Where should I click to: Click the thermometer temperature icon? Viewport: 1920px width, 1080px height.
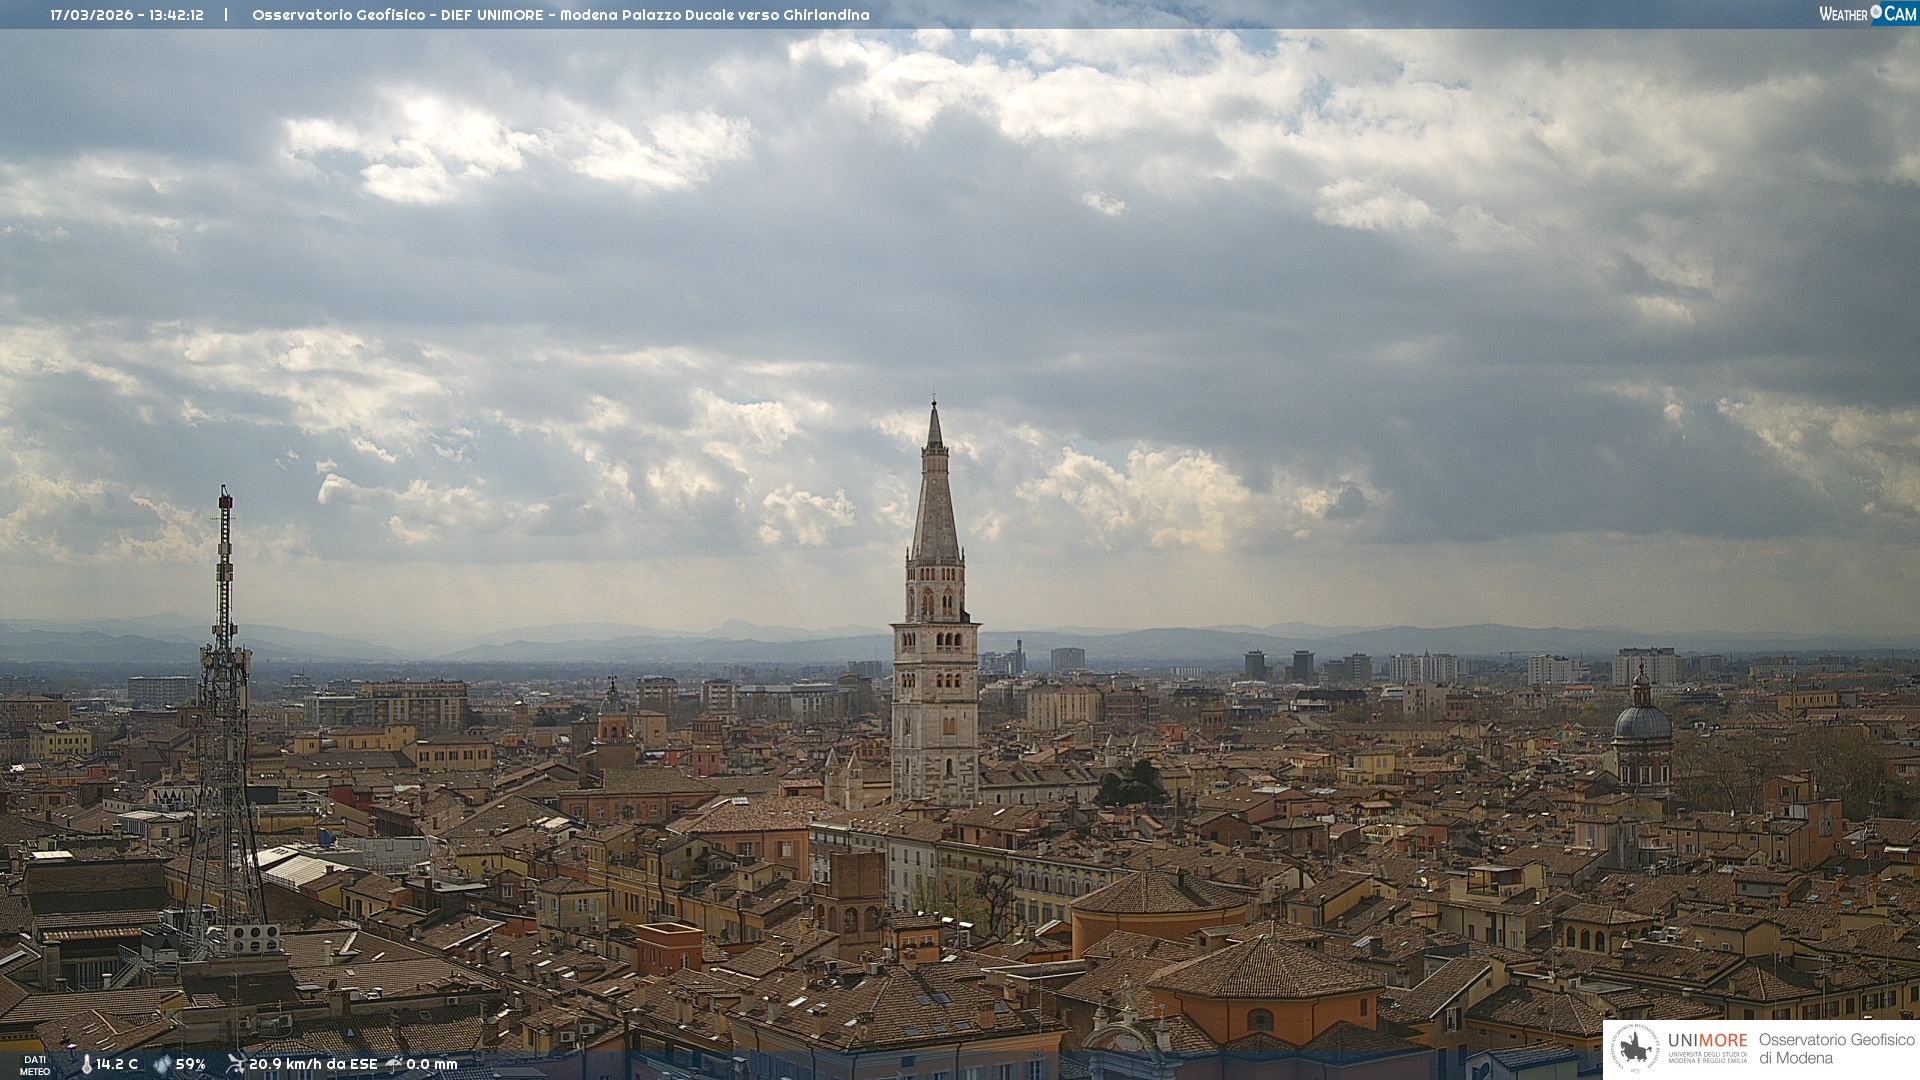(x=87, y=1064)
